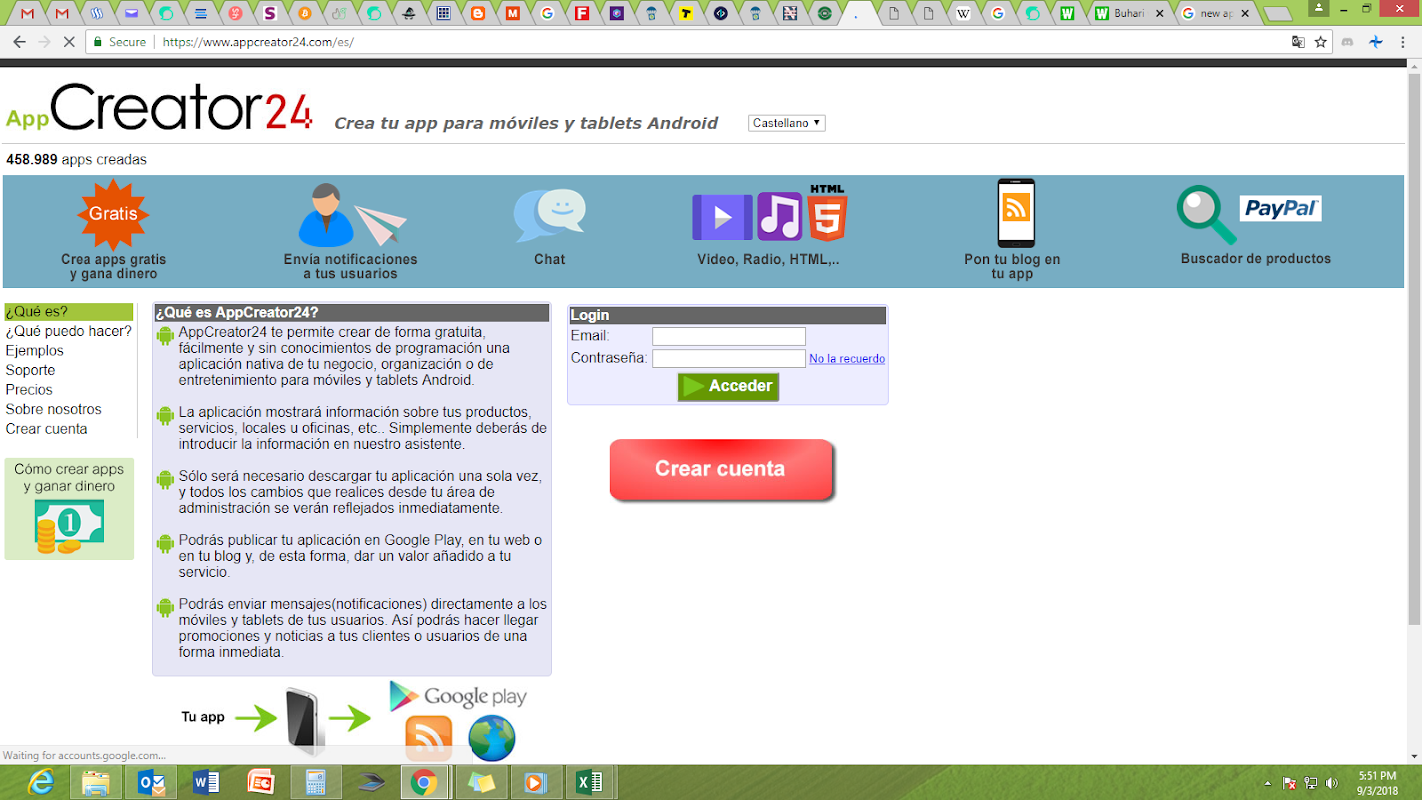The width and height of the screenshot is (1422, 800).
Task: Open Excel from the taskbar
Action: 590,782
